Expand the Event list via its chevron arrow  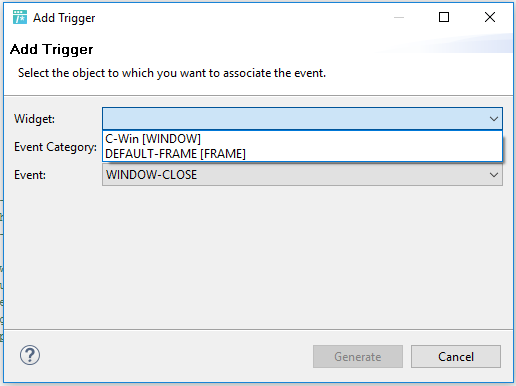(x=494, y=175)
